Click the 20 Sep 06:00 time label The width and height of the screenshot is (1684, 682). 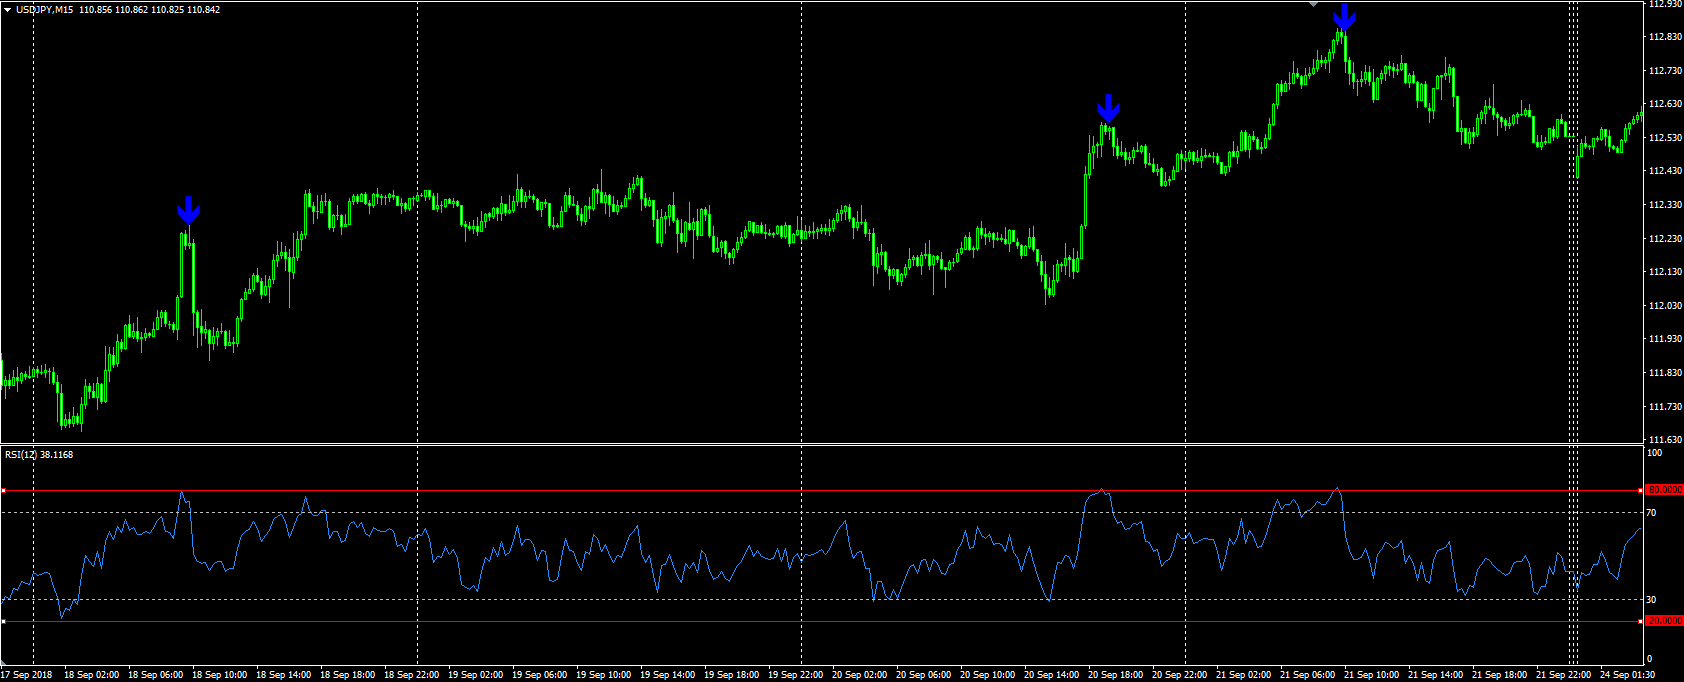tap(924, 675)
